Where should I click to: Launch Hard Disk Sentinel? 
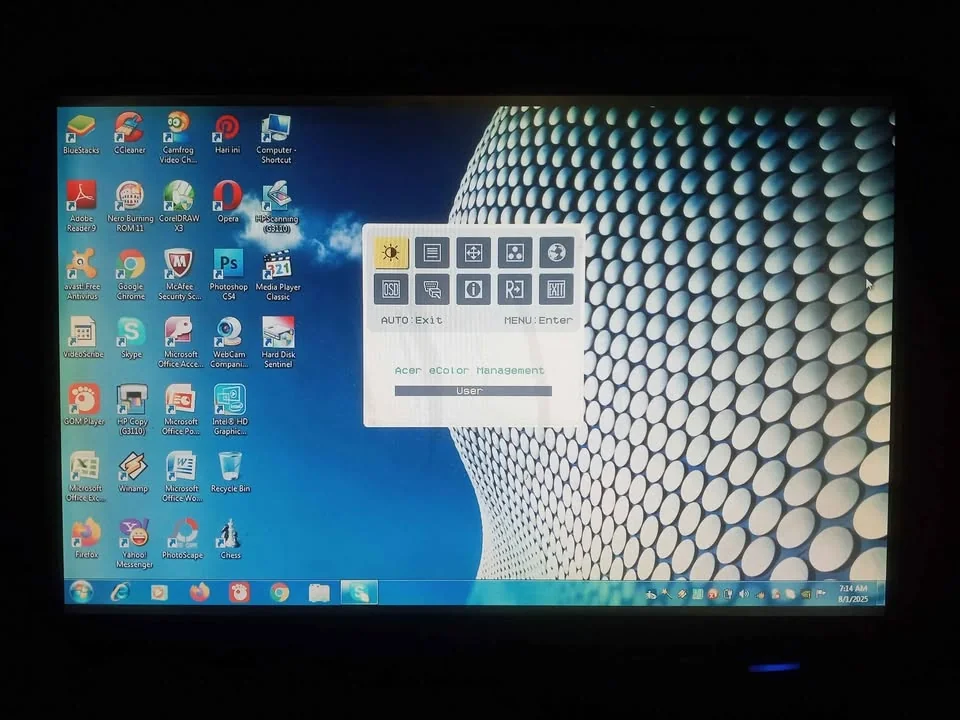pos(279,342)
